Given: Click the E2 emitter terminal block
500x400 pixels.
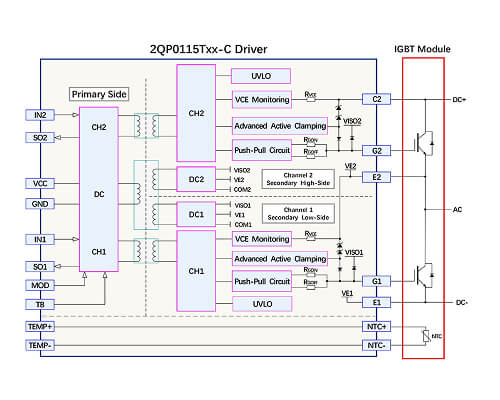Looking at the screenshot, I should [376, 177].
